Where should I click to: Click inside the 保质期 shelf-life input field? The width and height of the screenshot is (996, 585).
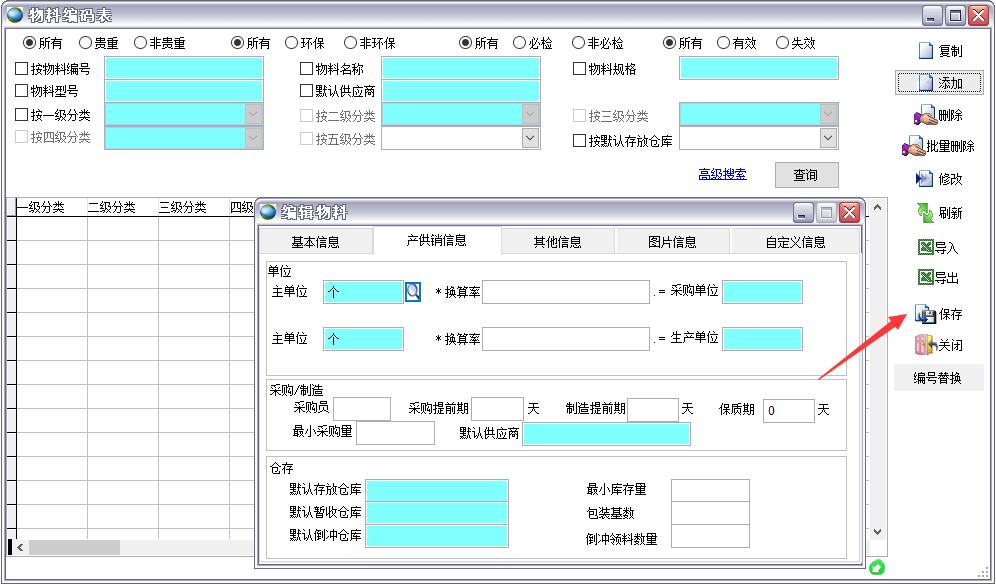pos(787,408)
